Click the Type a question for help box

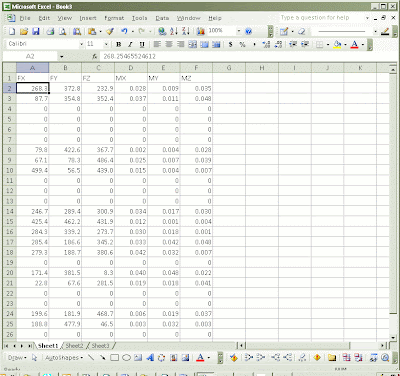pos(322,18)
